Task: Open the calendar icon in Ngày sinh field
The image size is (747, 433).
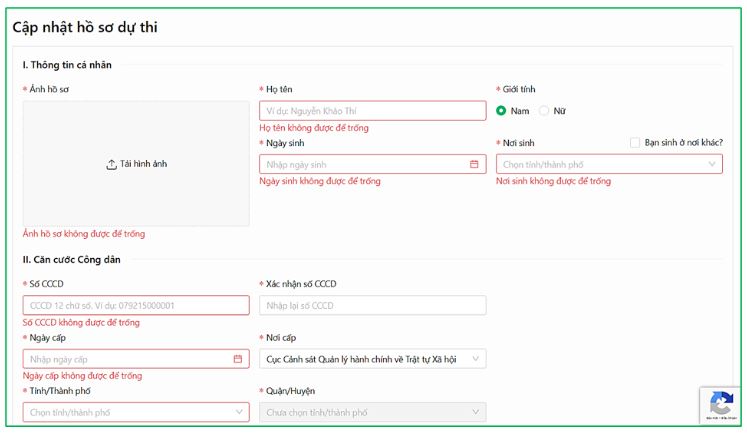Action: tap(474, 164)
